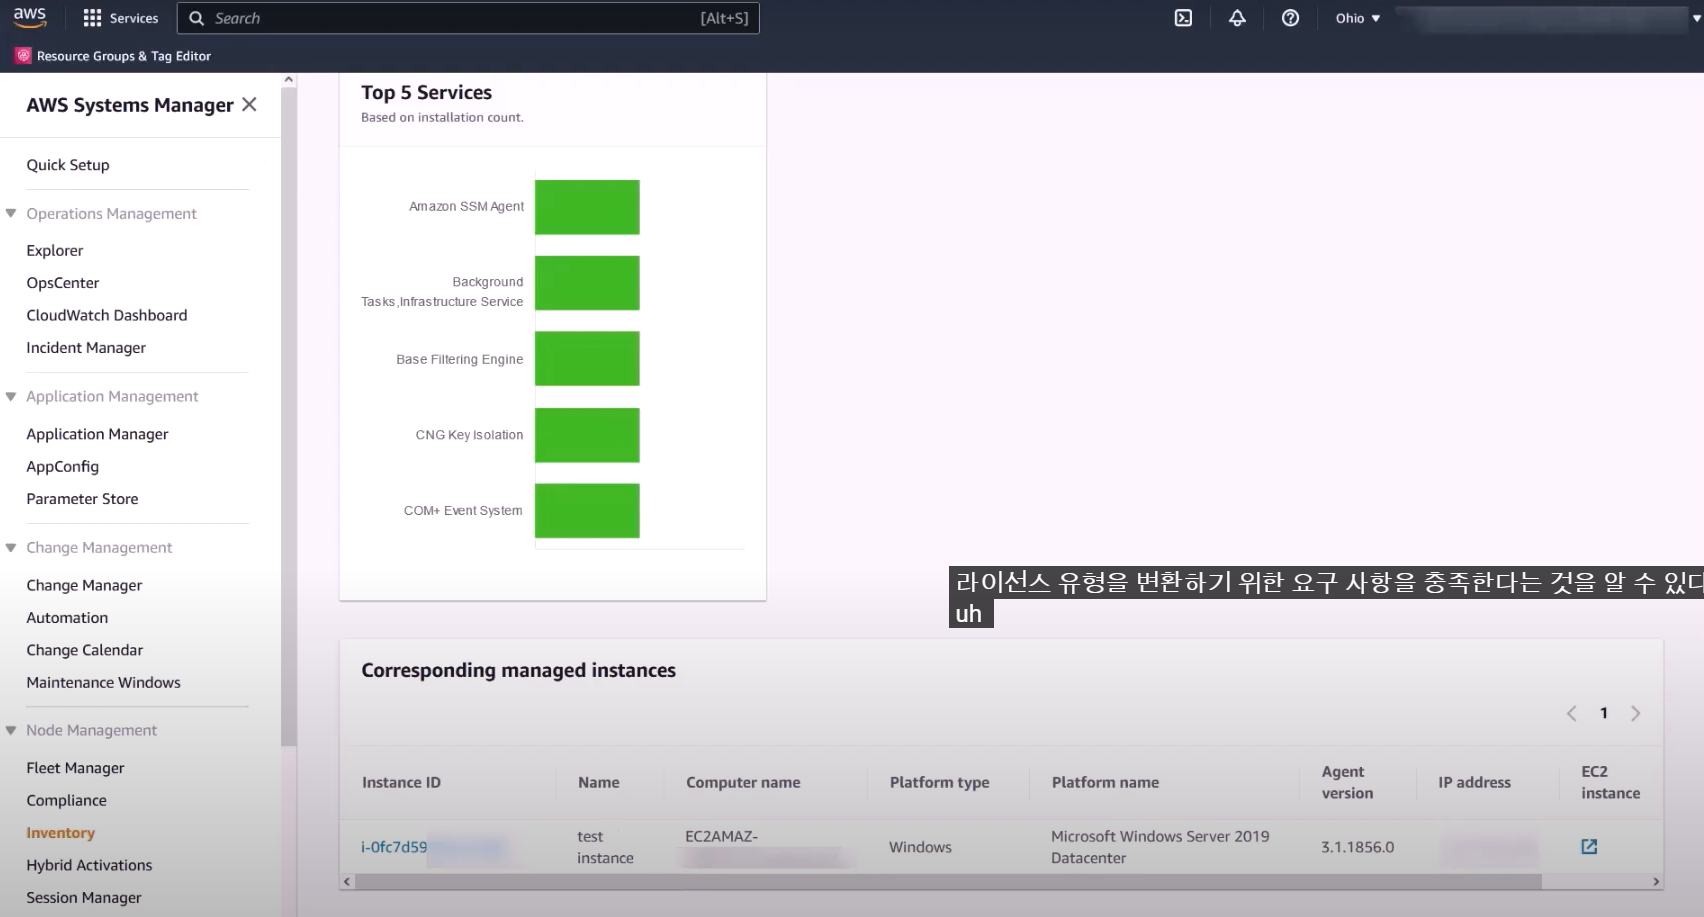The image size is (1704, 917).
Task: Open the AWS home logo
Action: pyautogui.click(x=29, y=17)
